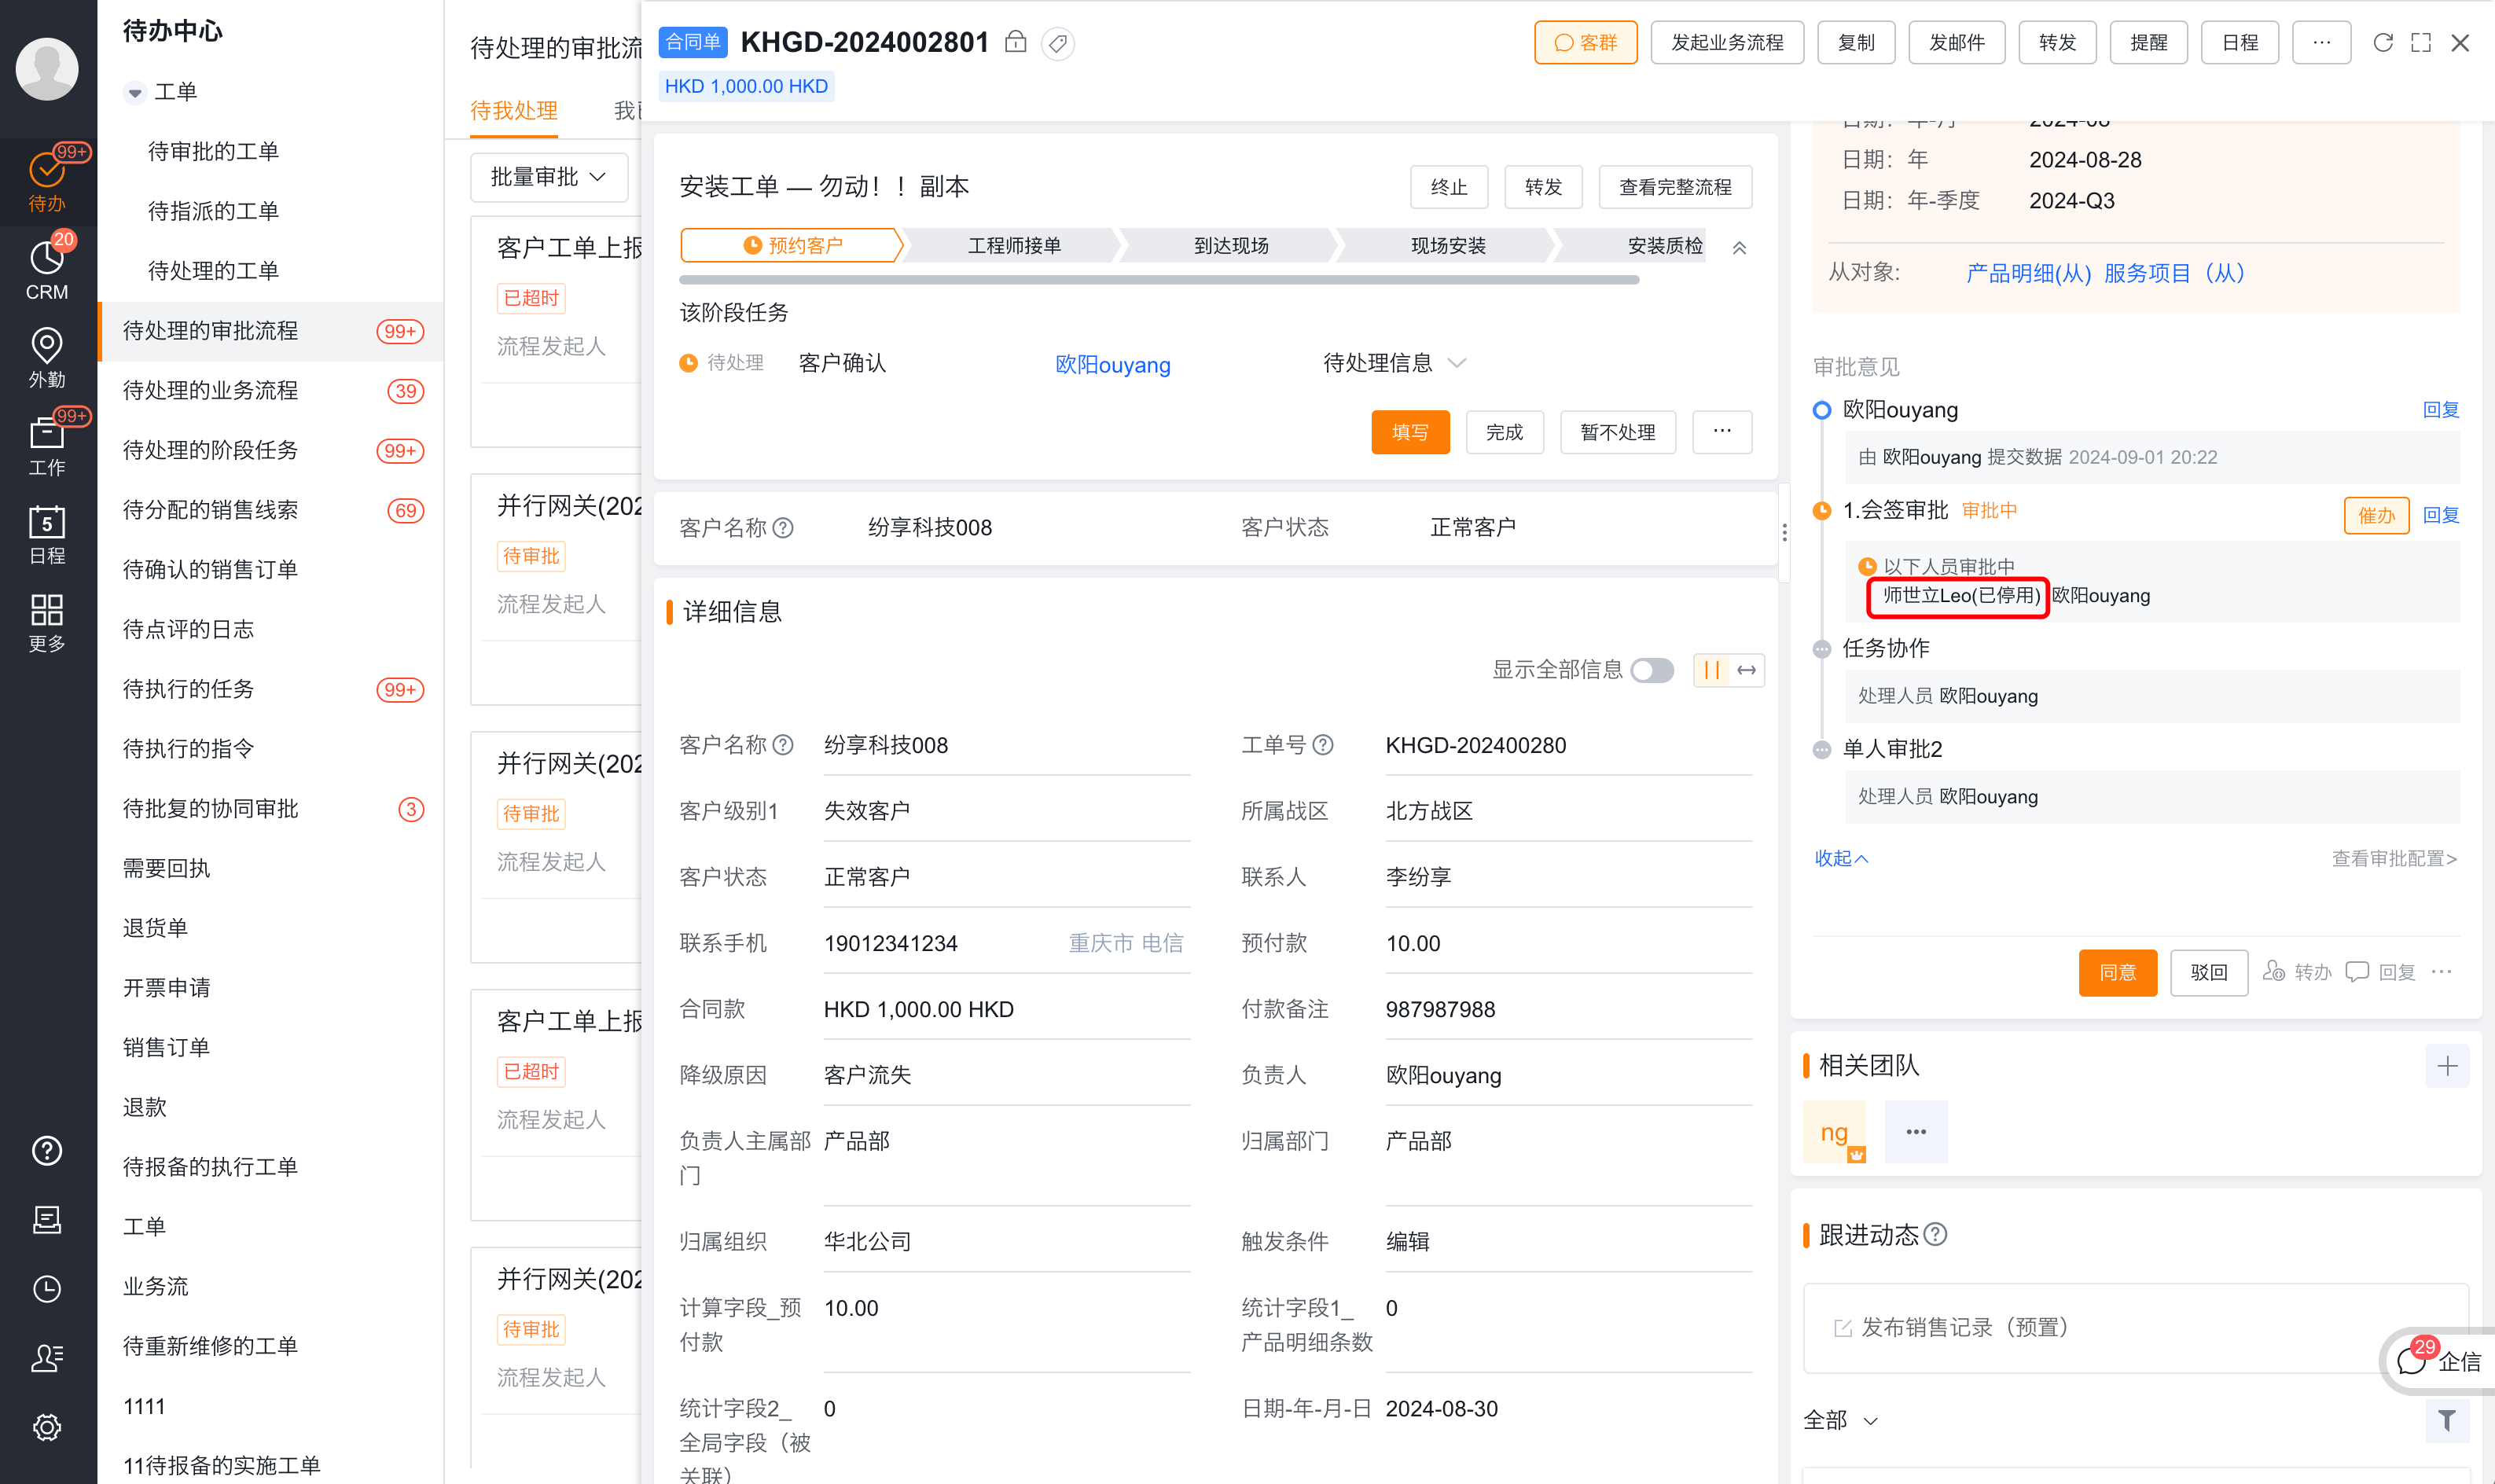Collapse the 工单 tree group
Image resolution: width=2495 pixels, height=1484 pixels.
(x=134, y=92)
